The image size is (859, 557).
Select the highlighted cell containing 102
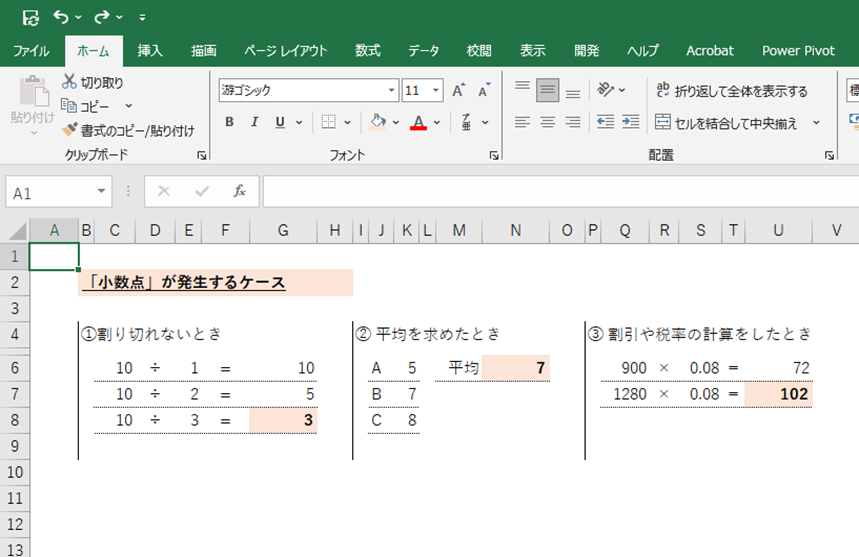click(778, 394)
